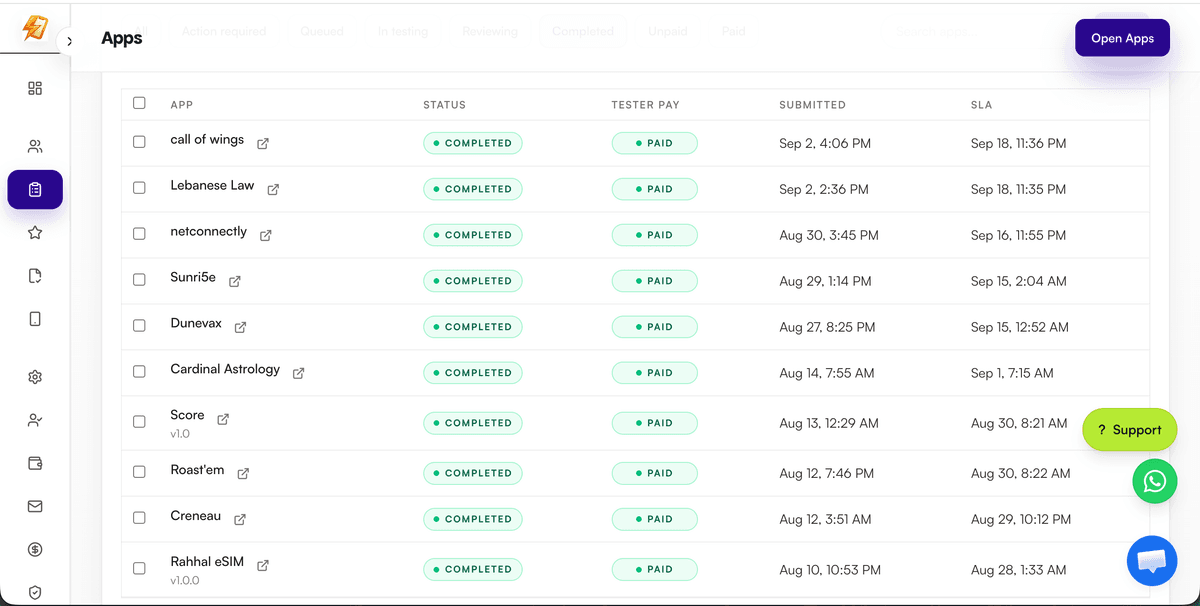Image resolution: width=1200 pixels, height=606 pixels.
Task: Open the Rahhal eSIM app name
Action: (x=208, y=563)
